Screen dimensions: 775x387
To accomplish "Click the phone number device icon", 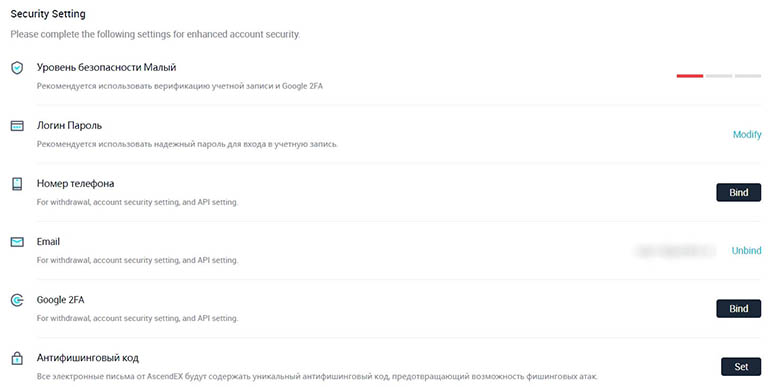I will pyautogui.click(x=17, y=184).
